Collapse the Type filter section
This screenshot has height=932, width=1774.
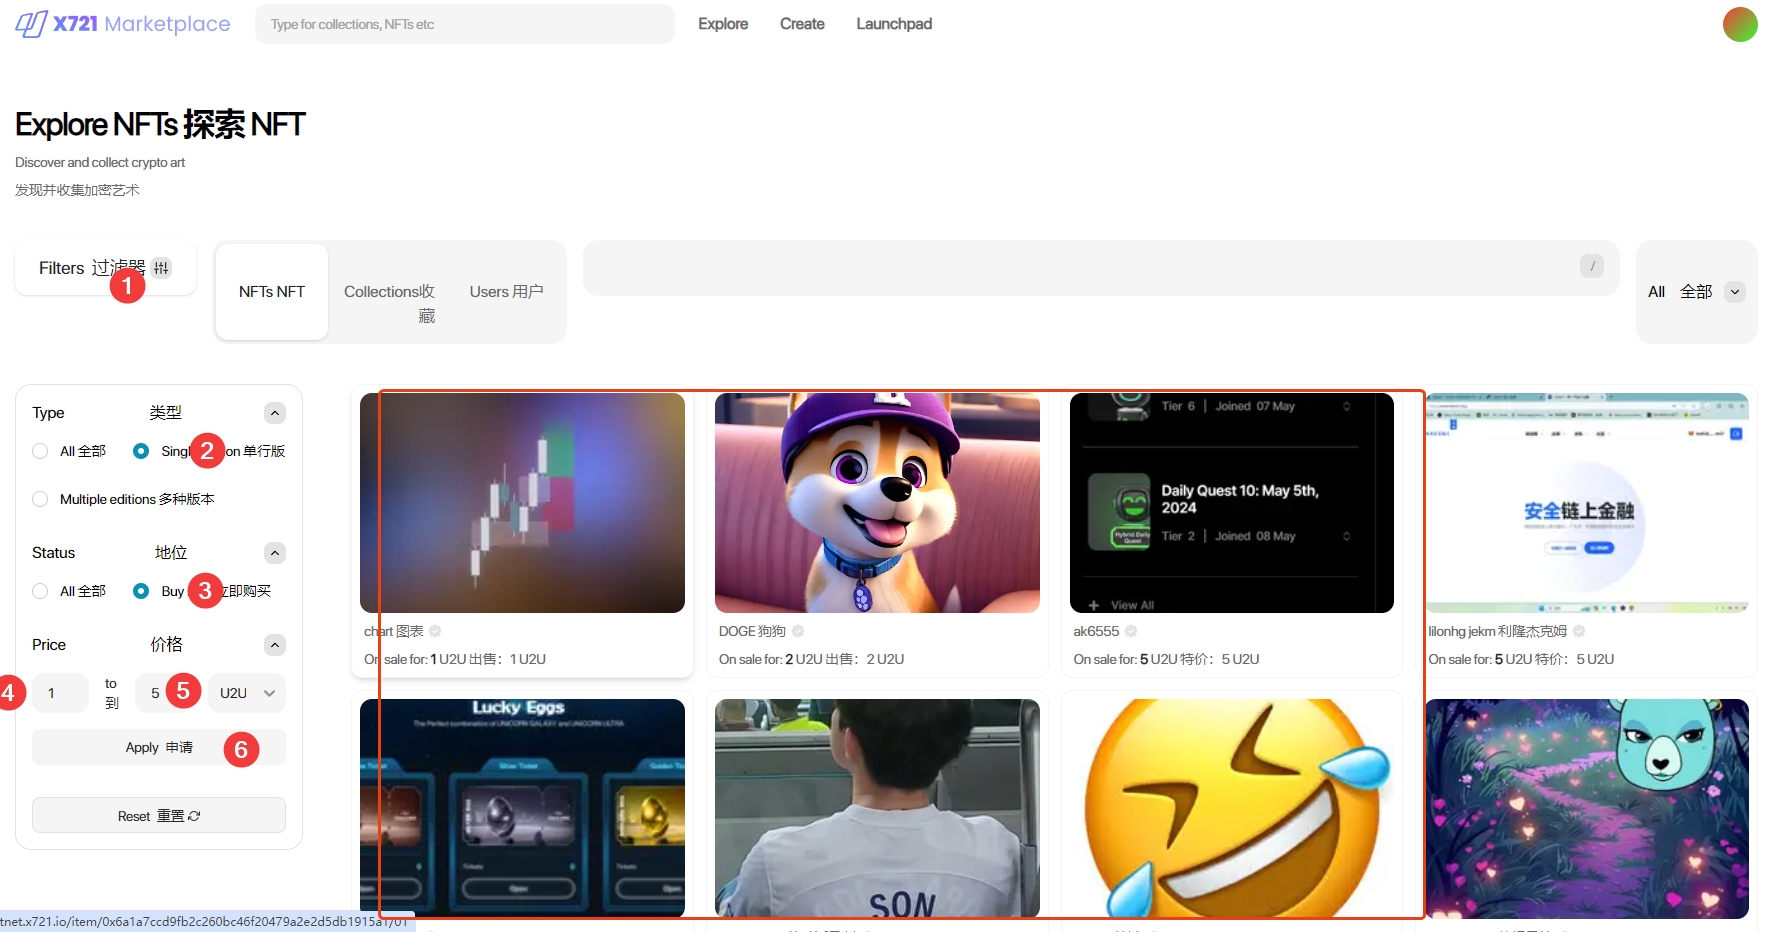(x=275, y=413)
